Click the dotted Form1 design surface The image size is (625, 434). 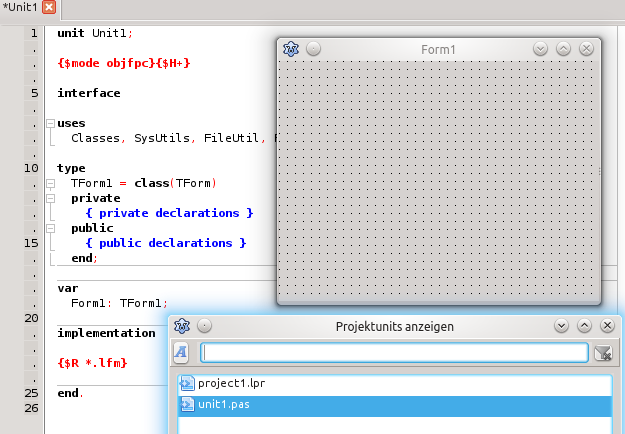point(438,180)
